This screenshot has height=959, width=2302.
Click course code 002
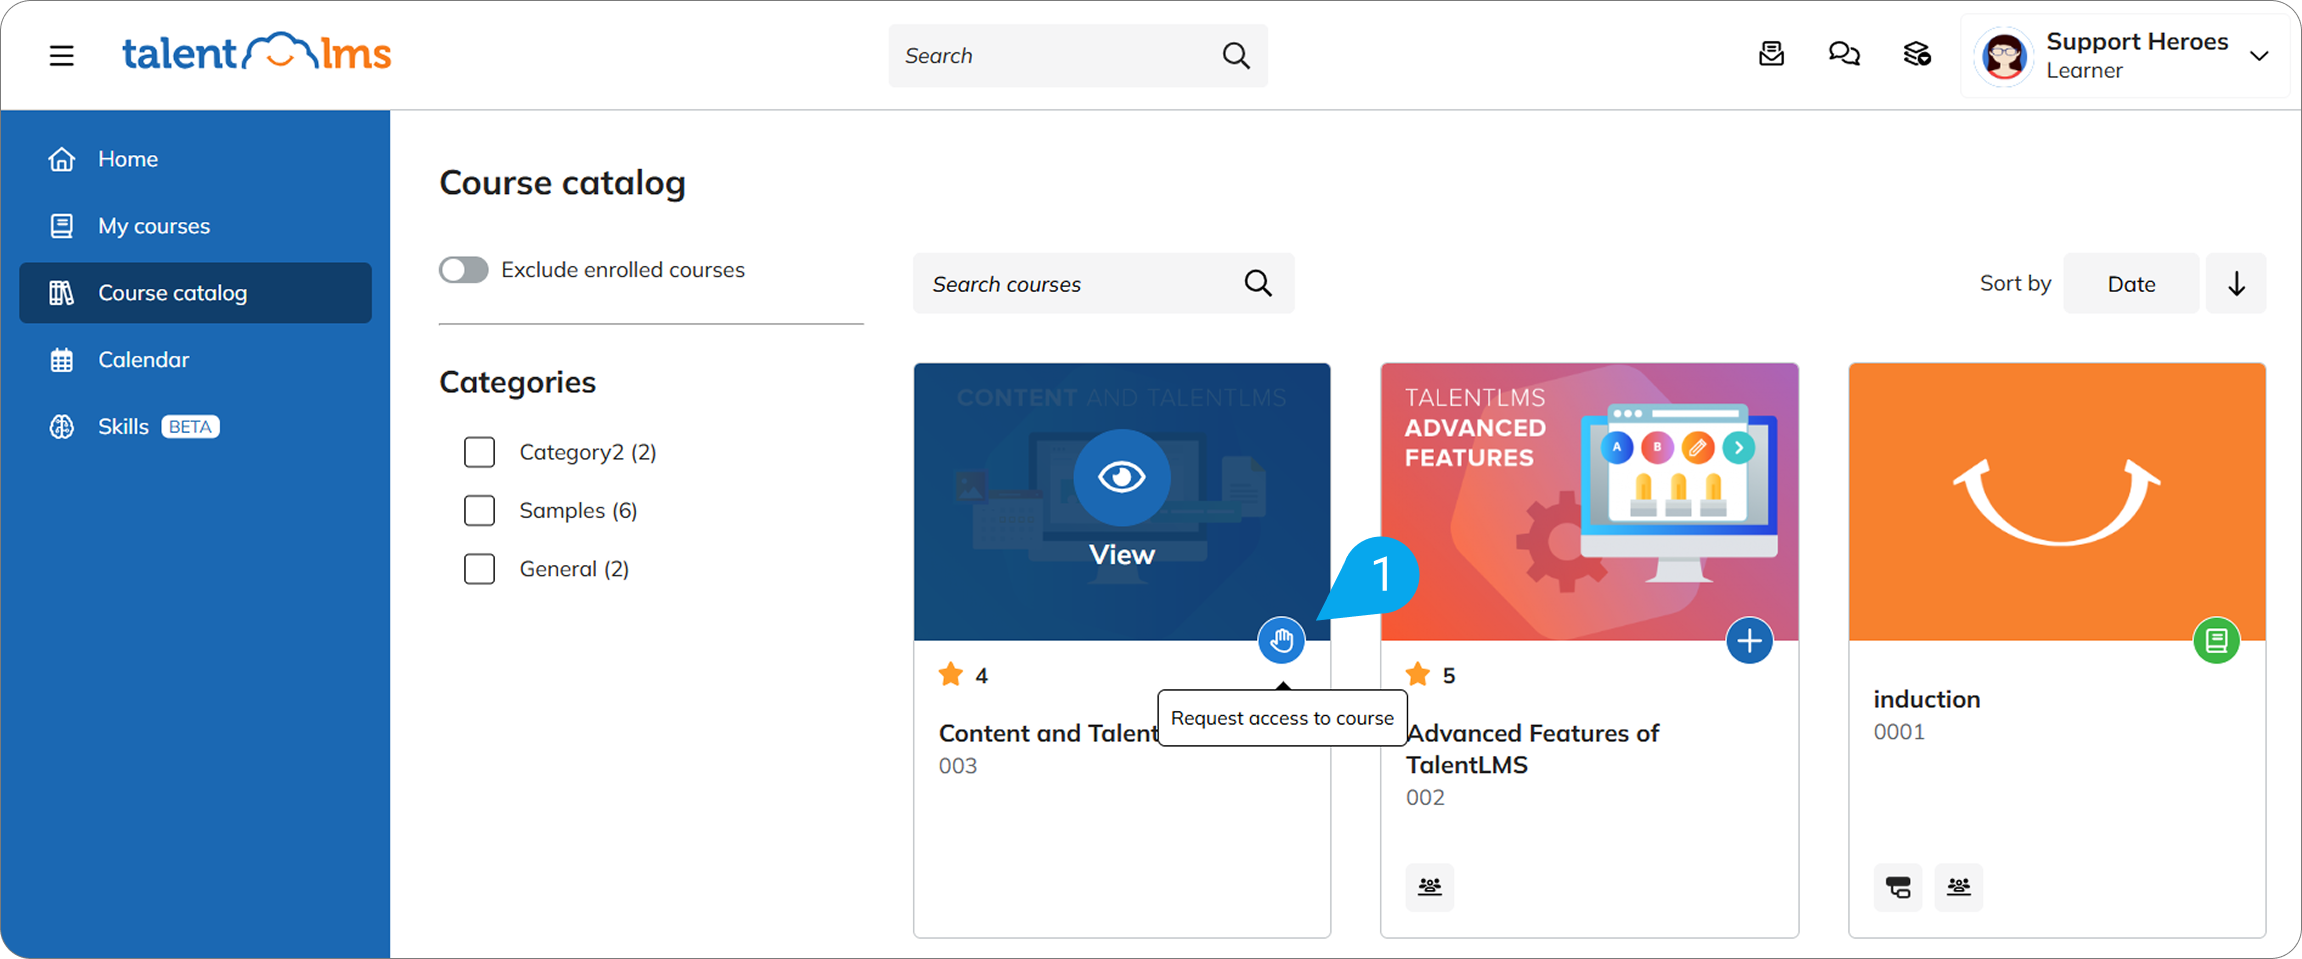tap(1425, 798)
